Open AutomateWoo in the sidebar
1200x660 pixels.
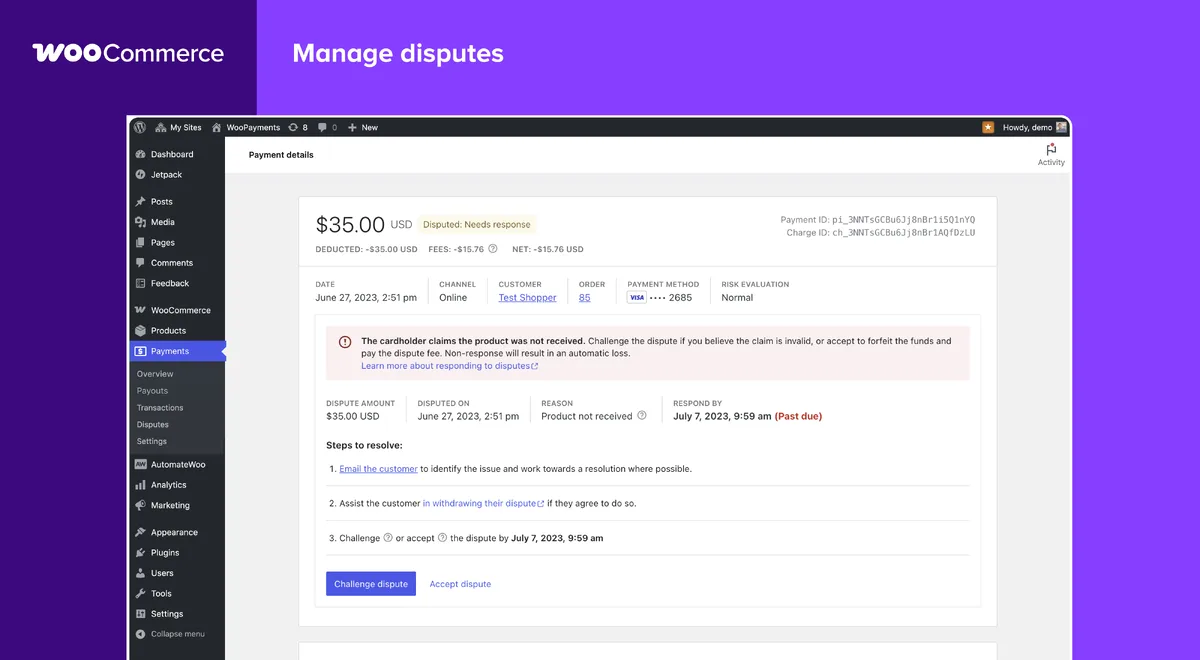[x=177, y=464]
